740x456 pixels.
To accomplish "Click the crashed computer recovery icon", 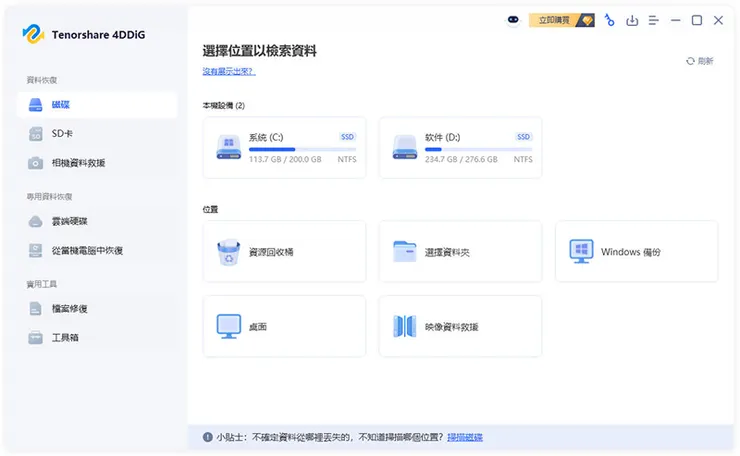I will (x=35, y=251).
